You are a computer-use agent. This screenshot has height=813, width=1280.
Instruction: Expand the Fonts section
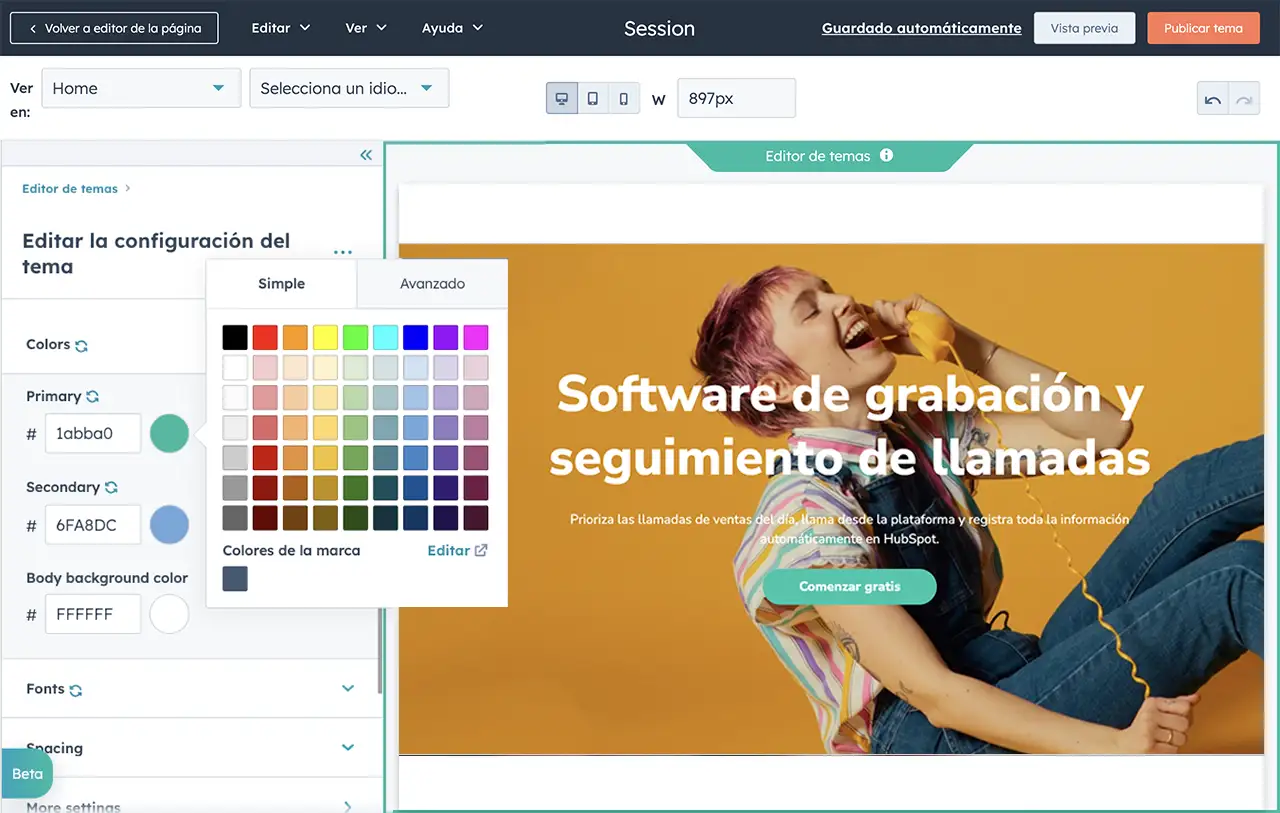[348, 689]
